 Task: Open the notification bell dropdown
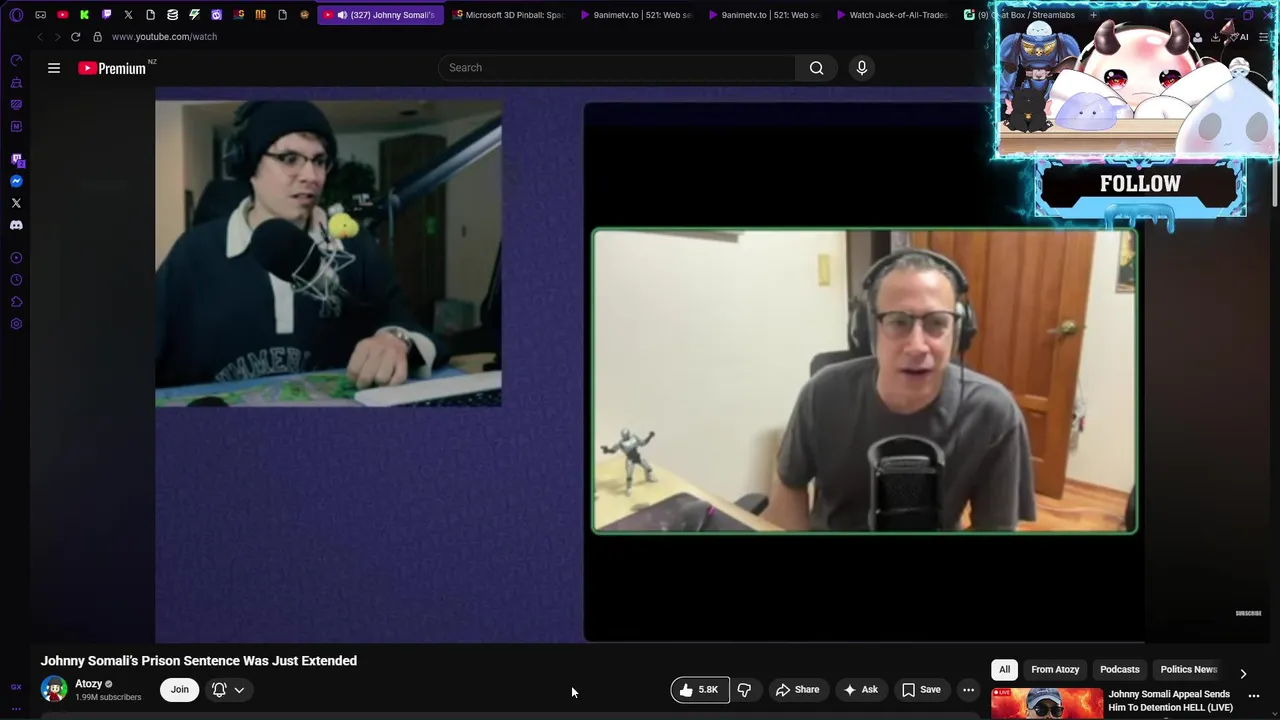click(228, 689)
